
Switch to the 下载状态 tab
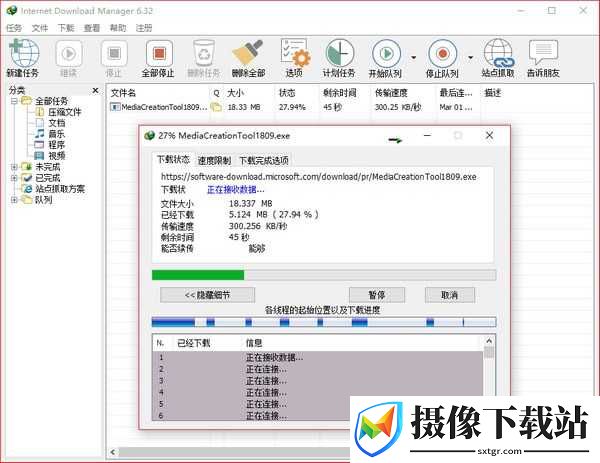[173, 160]
